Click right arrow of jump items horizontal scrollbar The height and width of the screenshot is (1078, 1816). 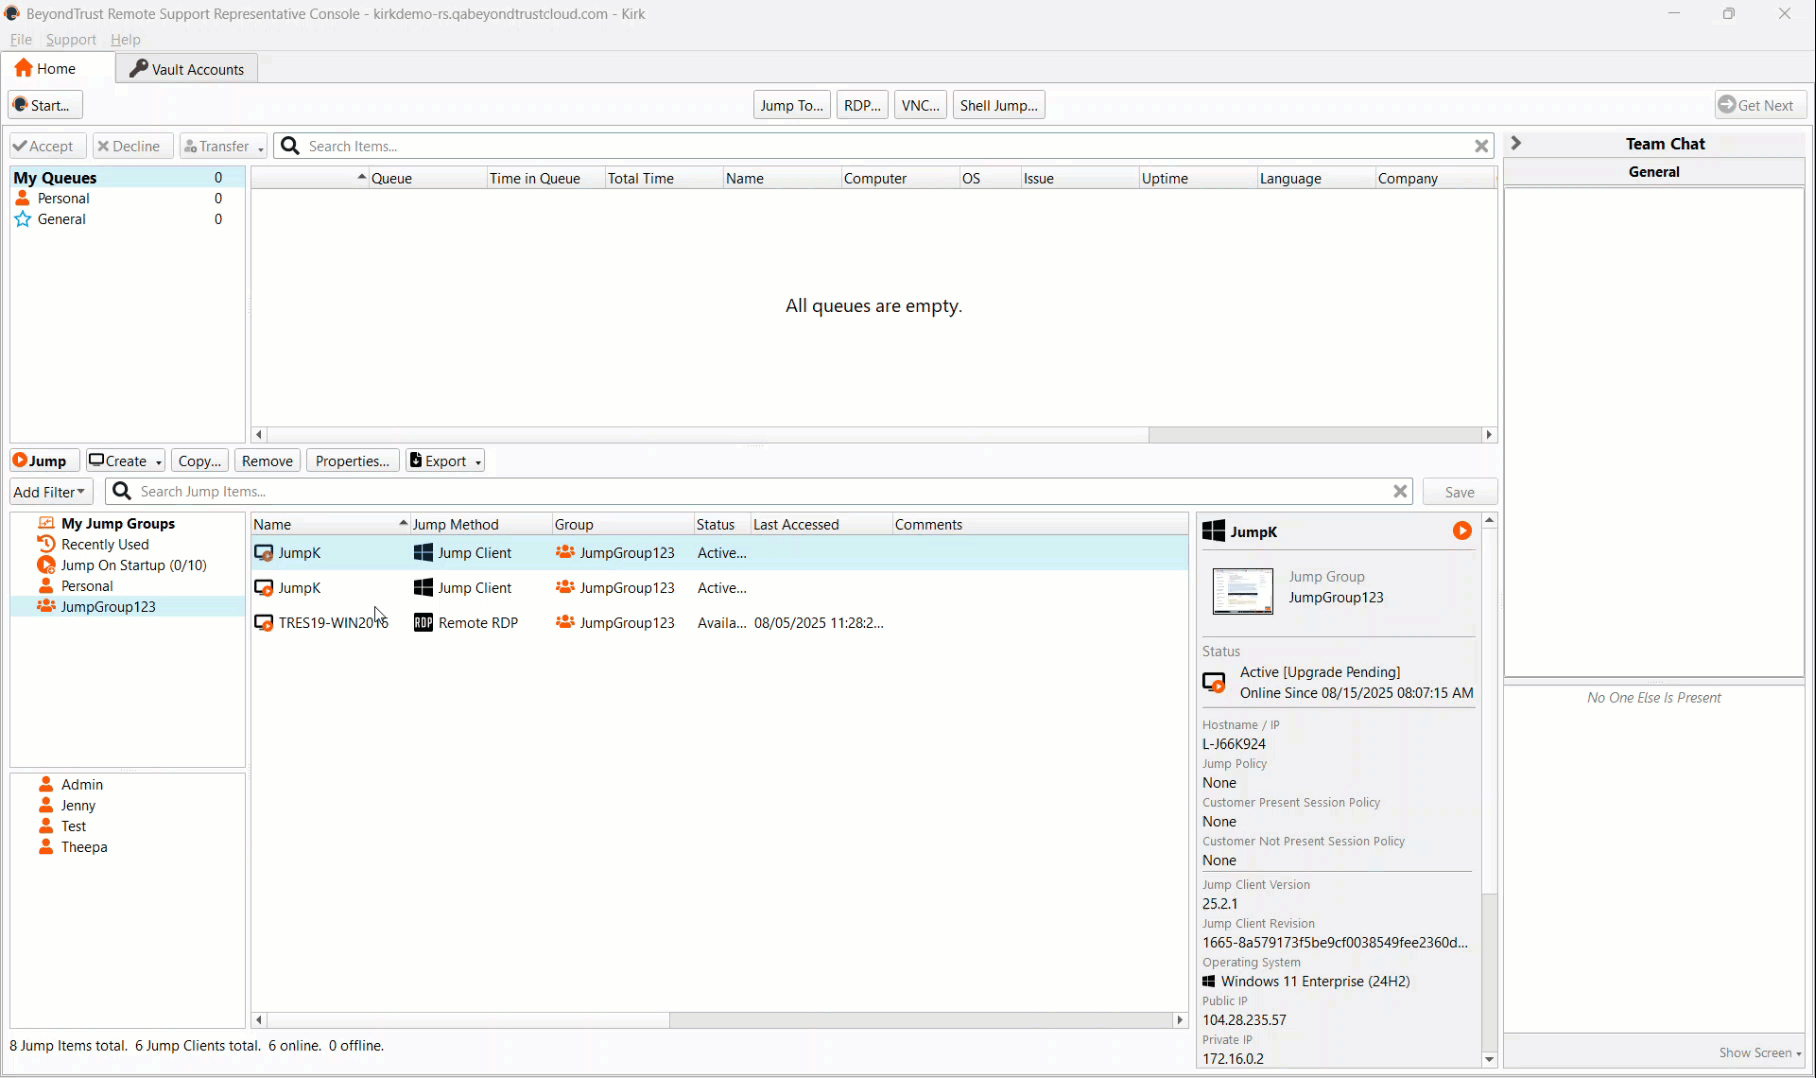point(1180,1020)
